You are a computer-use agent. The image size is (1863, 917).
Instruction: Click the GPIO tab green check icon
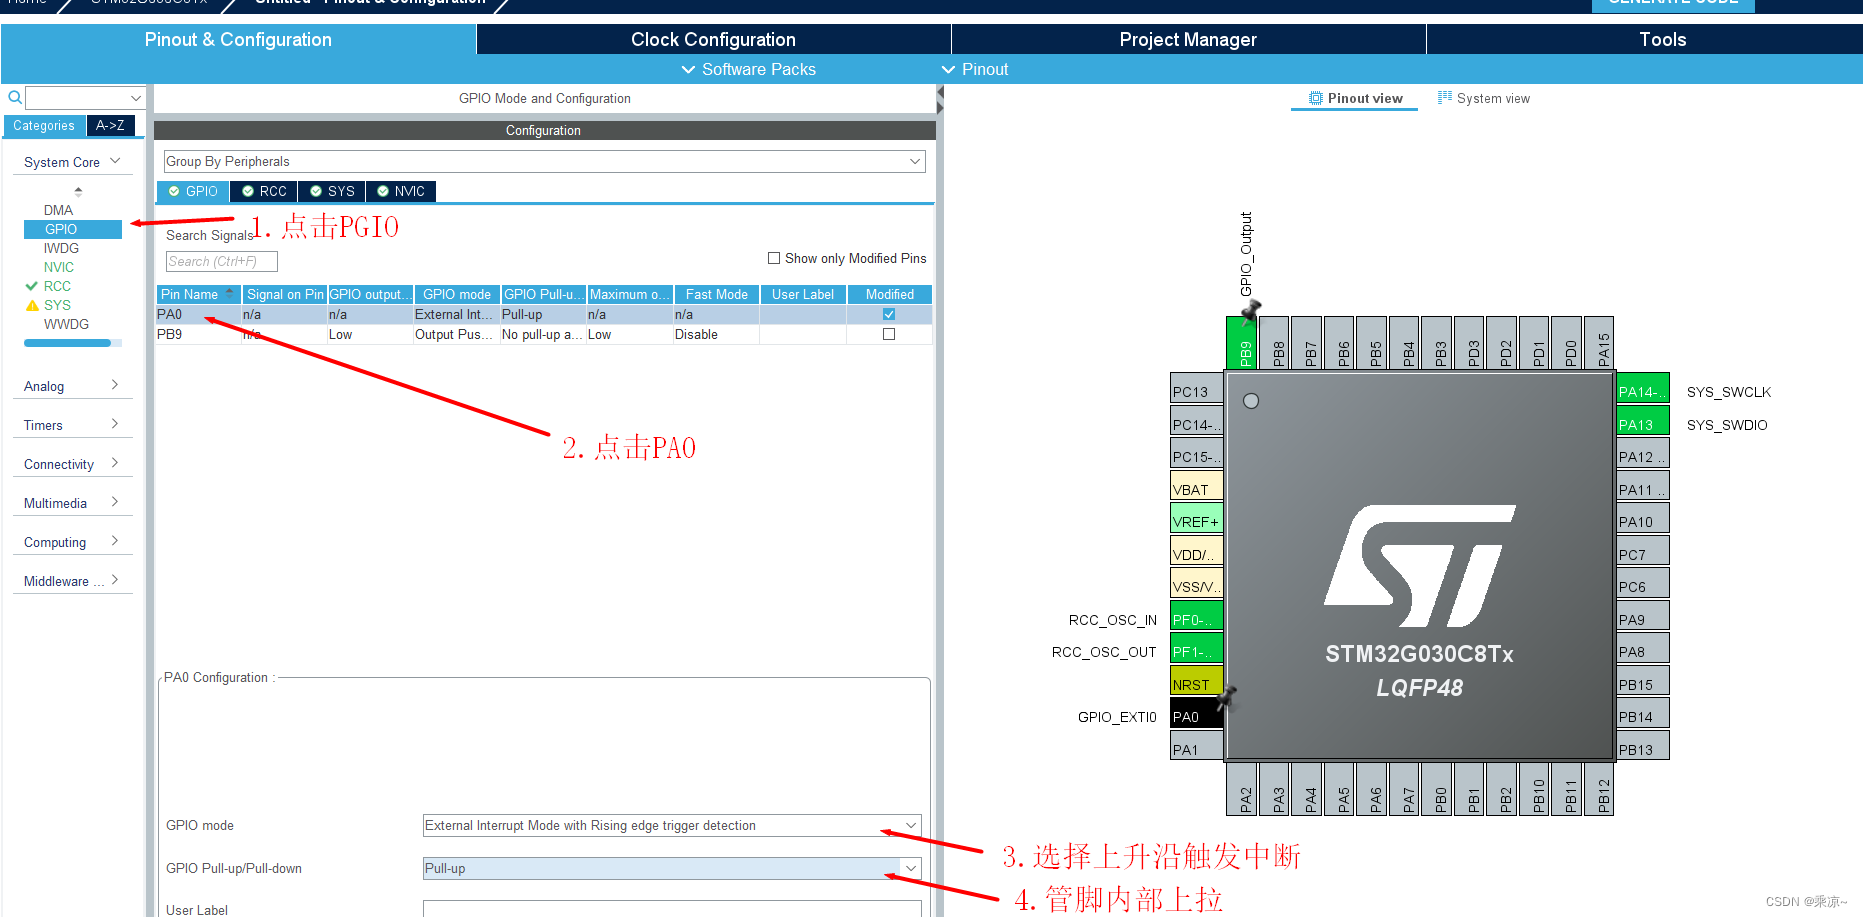(174, 191)
